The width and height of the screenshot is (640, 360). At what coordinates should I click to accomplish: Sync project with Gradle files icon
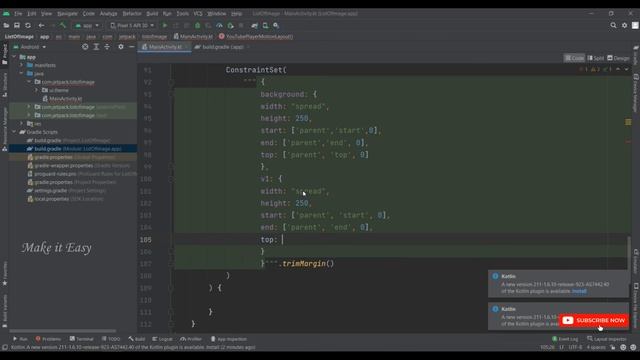click(x=255, y=25)
